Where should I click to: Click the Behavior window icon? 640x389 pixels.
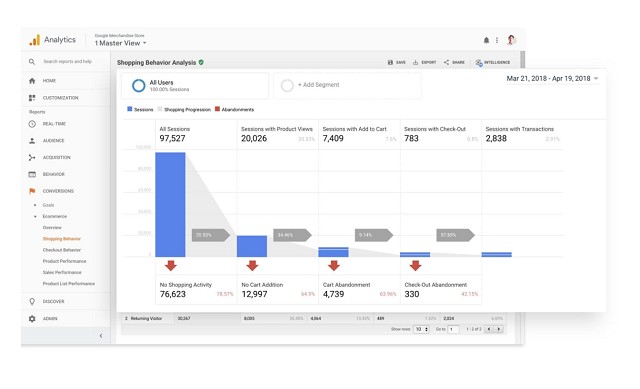(32, 174)
